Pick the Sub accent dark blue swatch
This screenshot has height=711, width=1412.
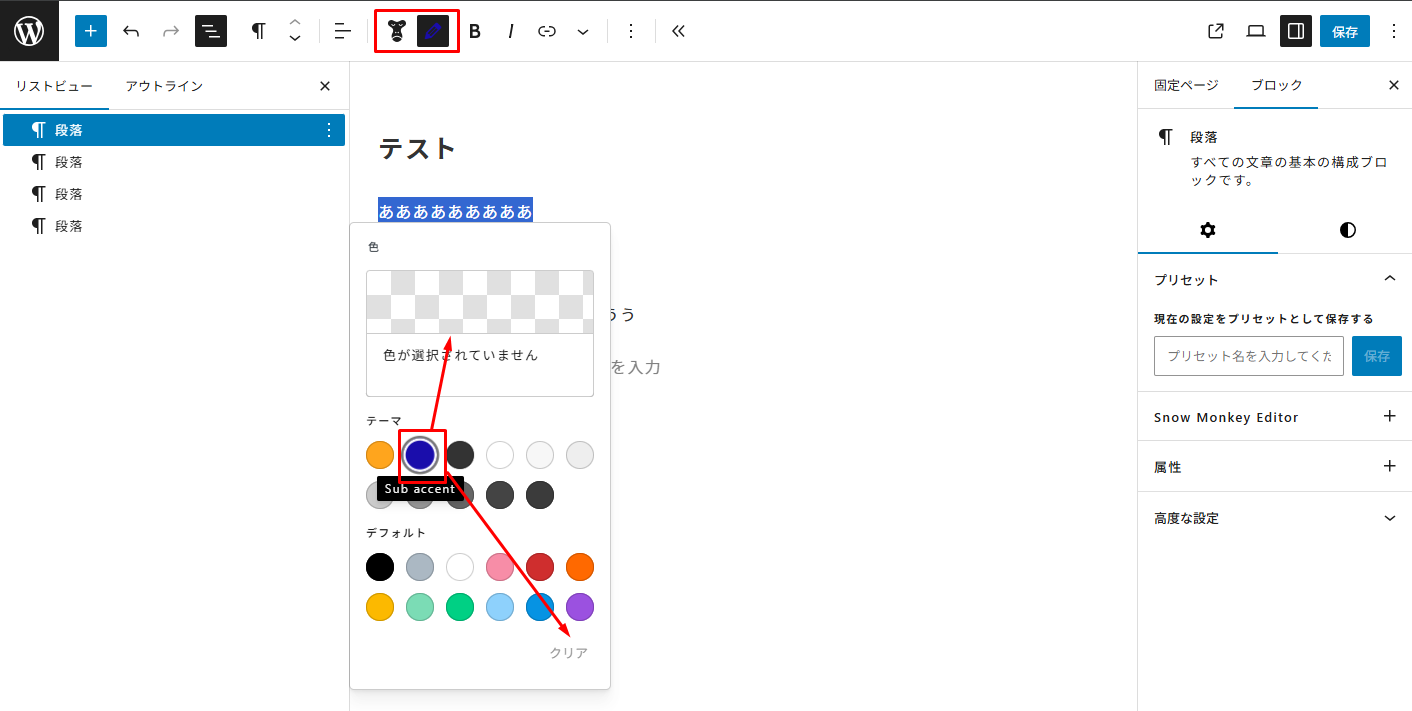pyautogui.click(x=420, y=455)
